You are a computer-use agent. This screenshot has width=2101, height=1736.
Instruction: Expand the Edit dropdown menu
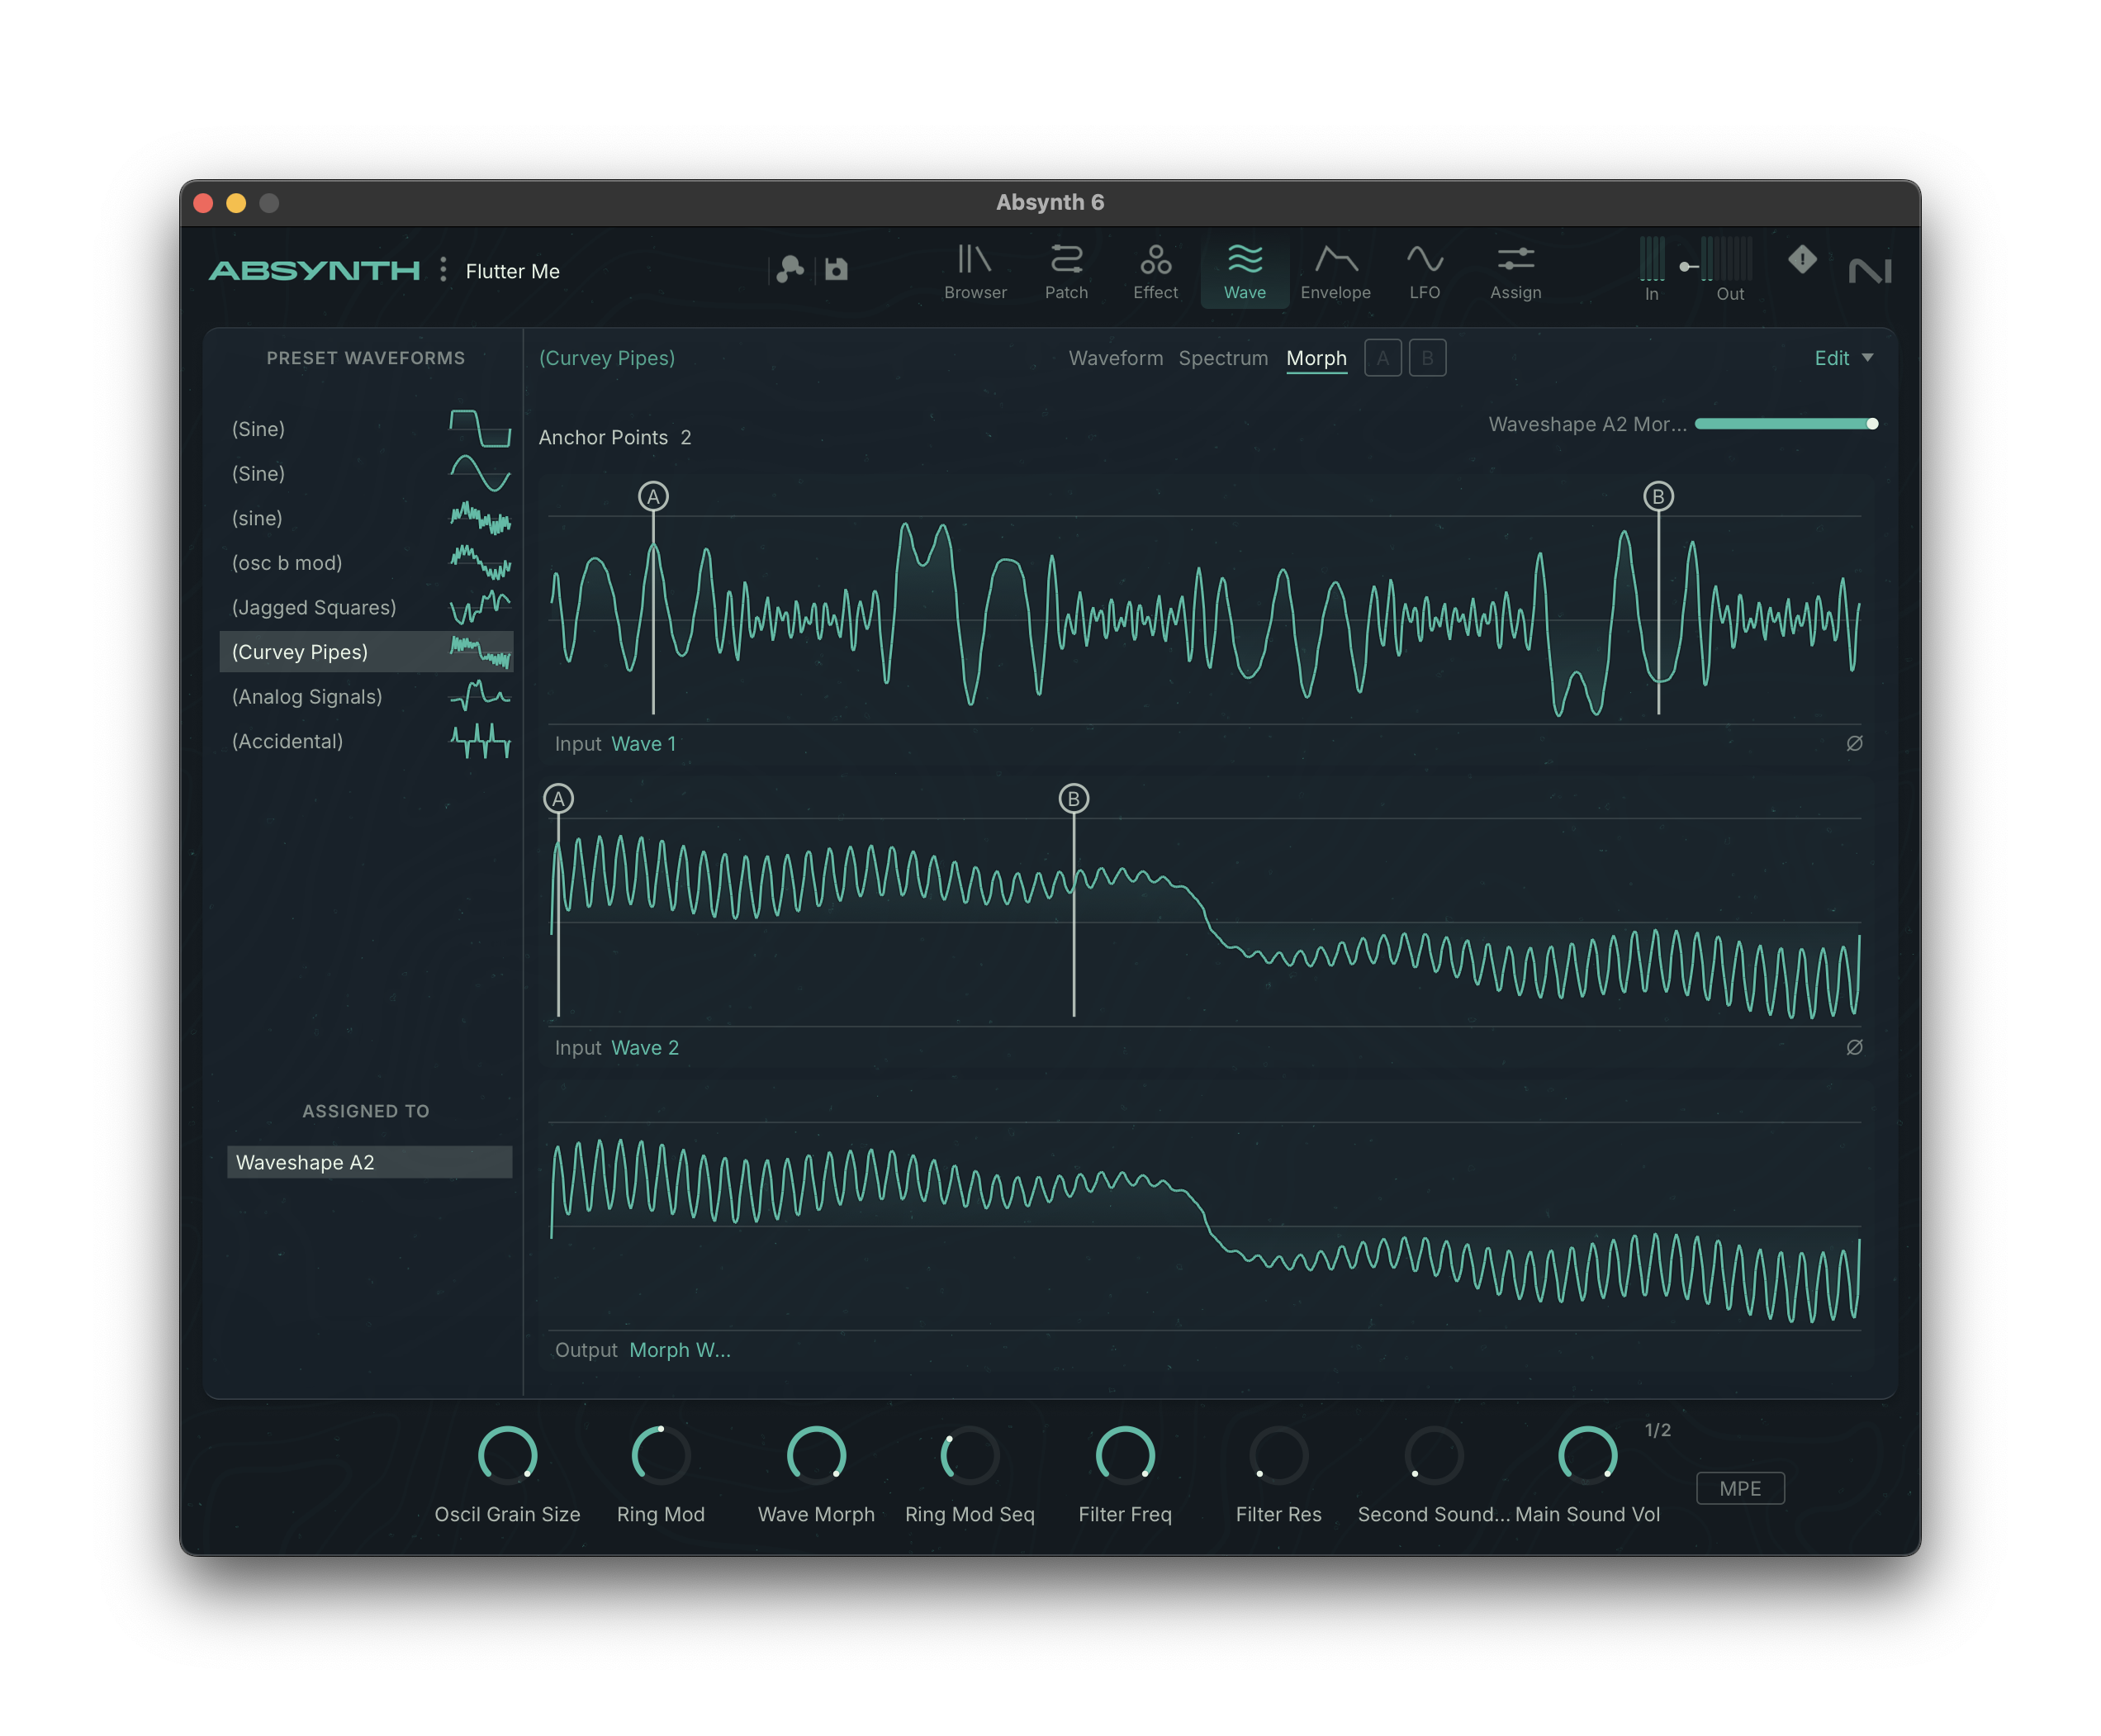pos(1842,358)
